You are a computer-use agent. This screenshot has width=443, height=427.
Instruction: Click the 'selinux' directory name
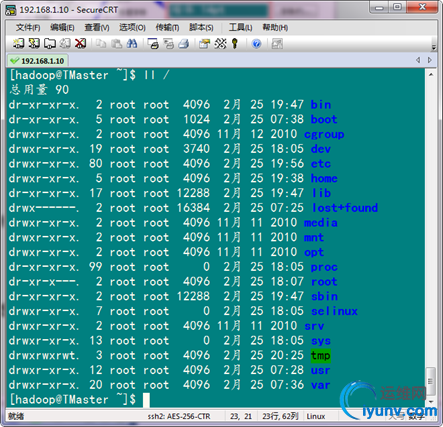(x=334, y=311)
